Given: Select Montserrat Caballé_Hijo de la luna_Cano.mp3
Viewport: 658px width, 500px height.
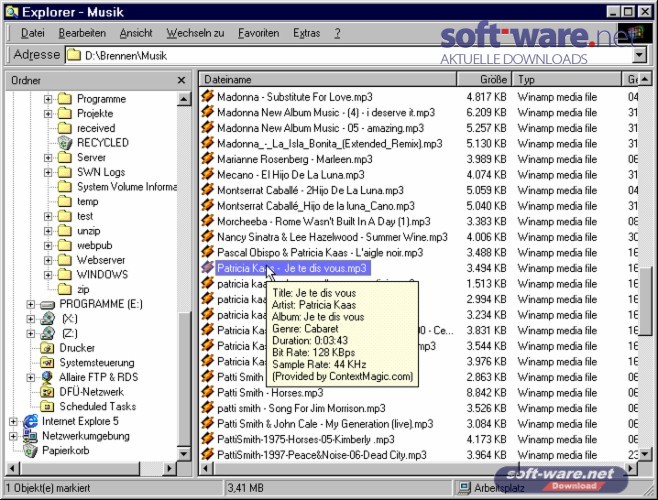Looking at the screenshot, I should tap(316, 206).
